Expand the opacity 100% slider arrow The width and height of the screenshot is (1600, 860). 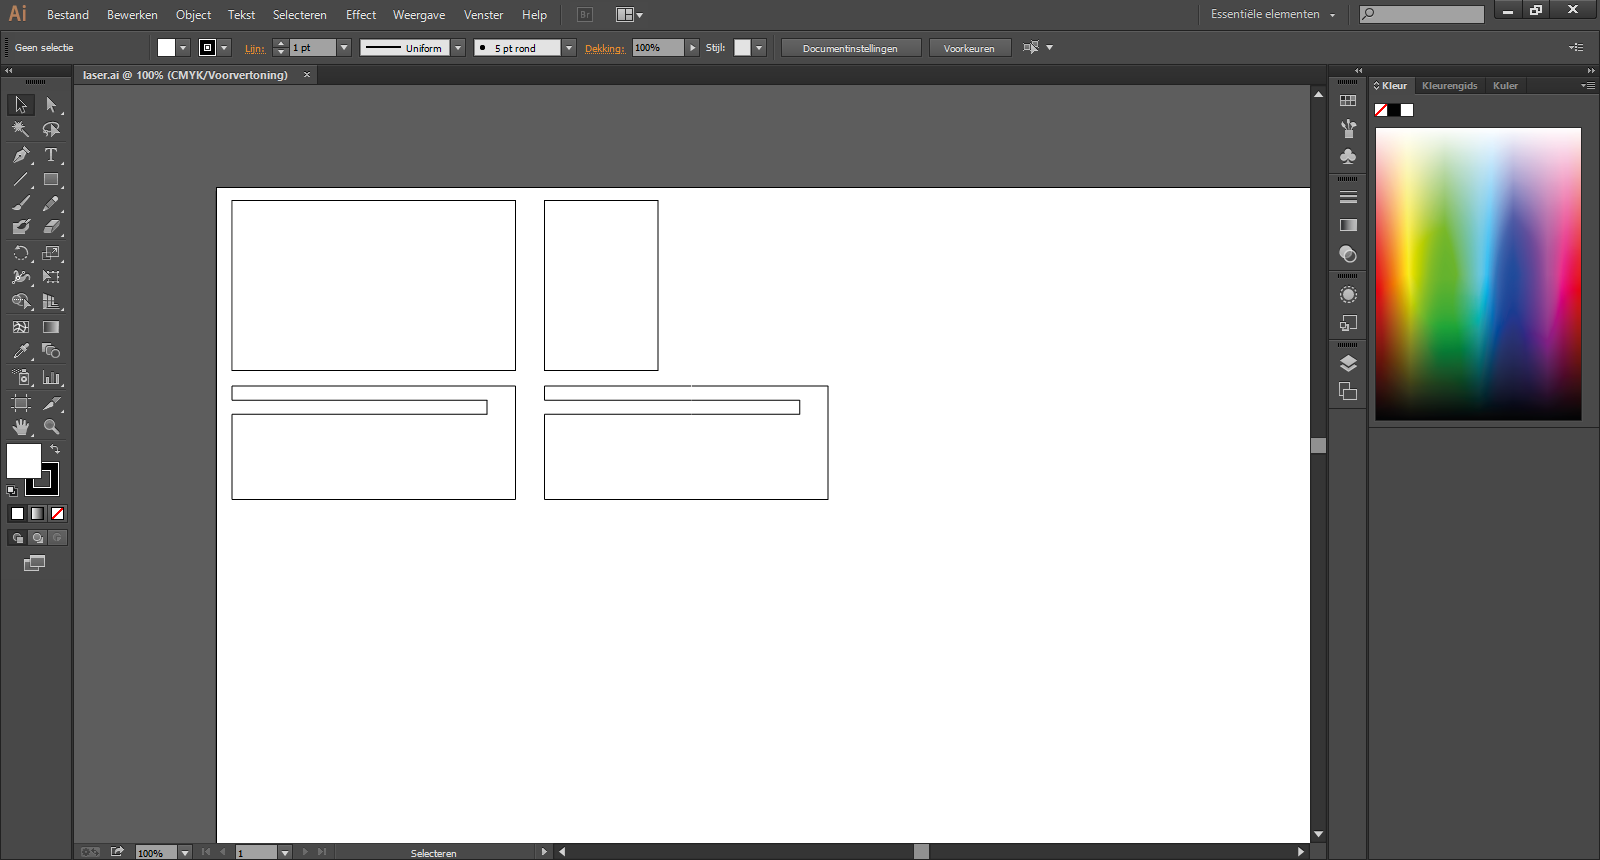click(x=692, y=48)
